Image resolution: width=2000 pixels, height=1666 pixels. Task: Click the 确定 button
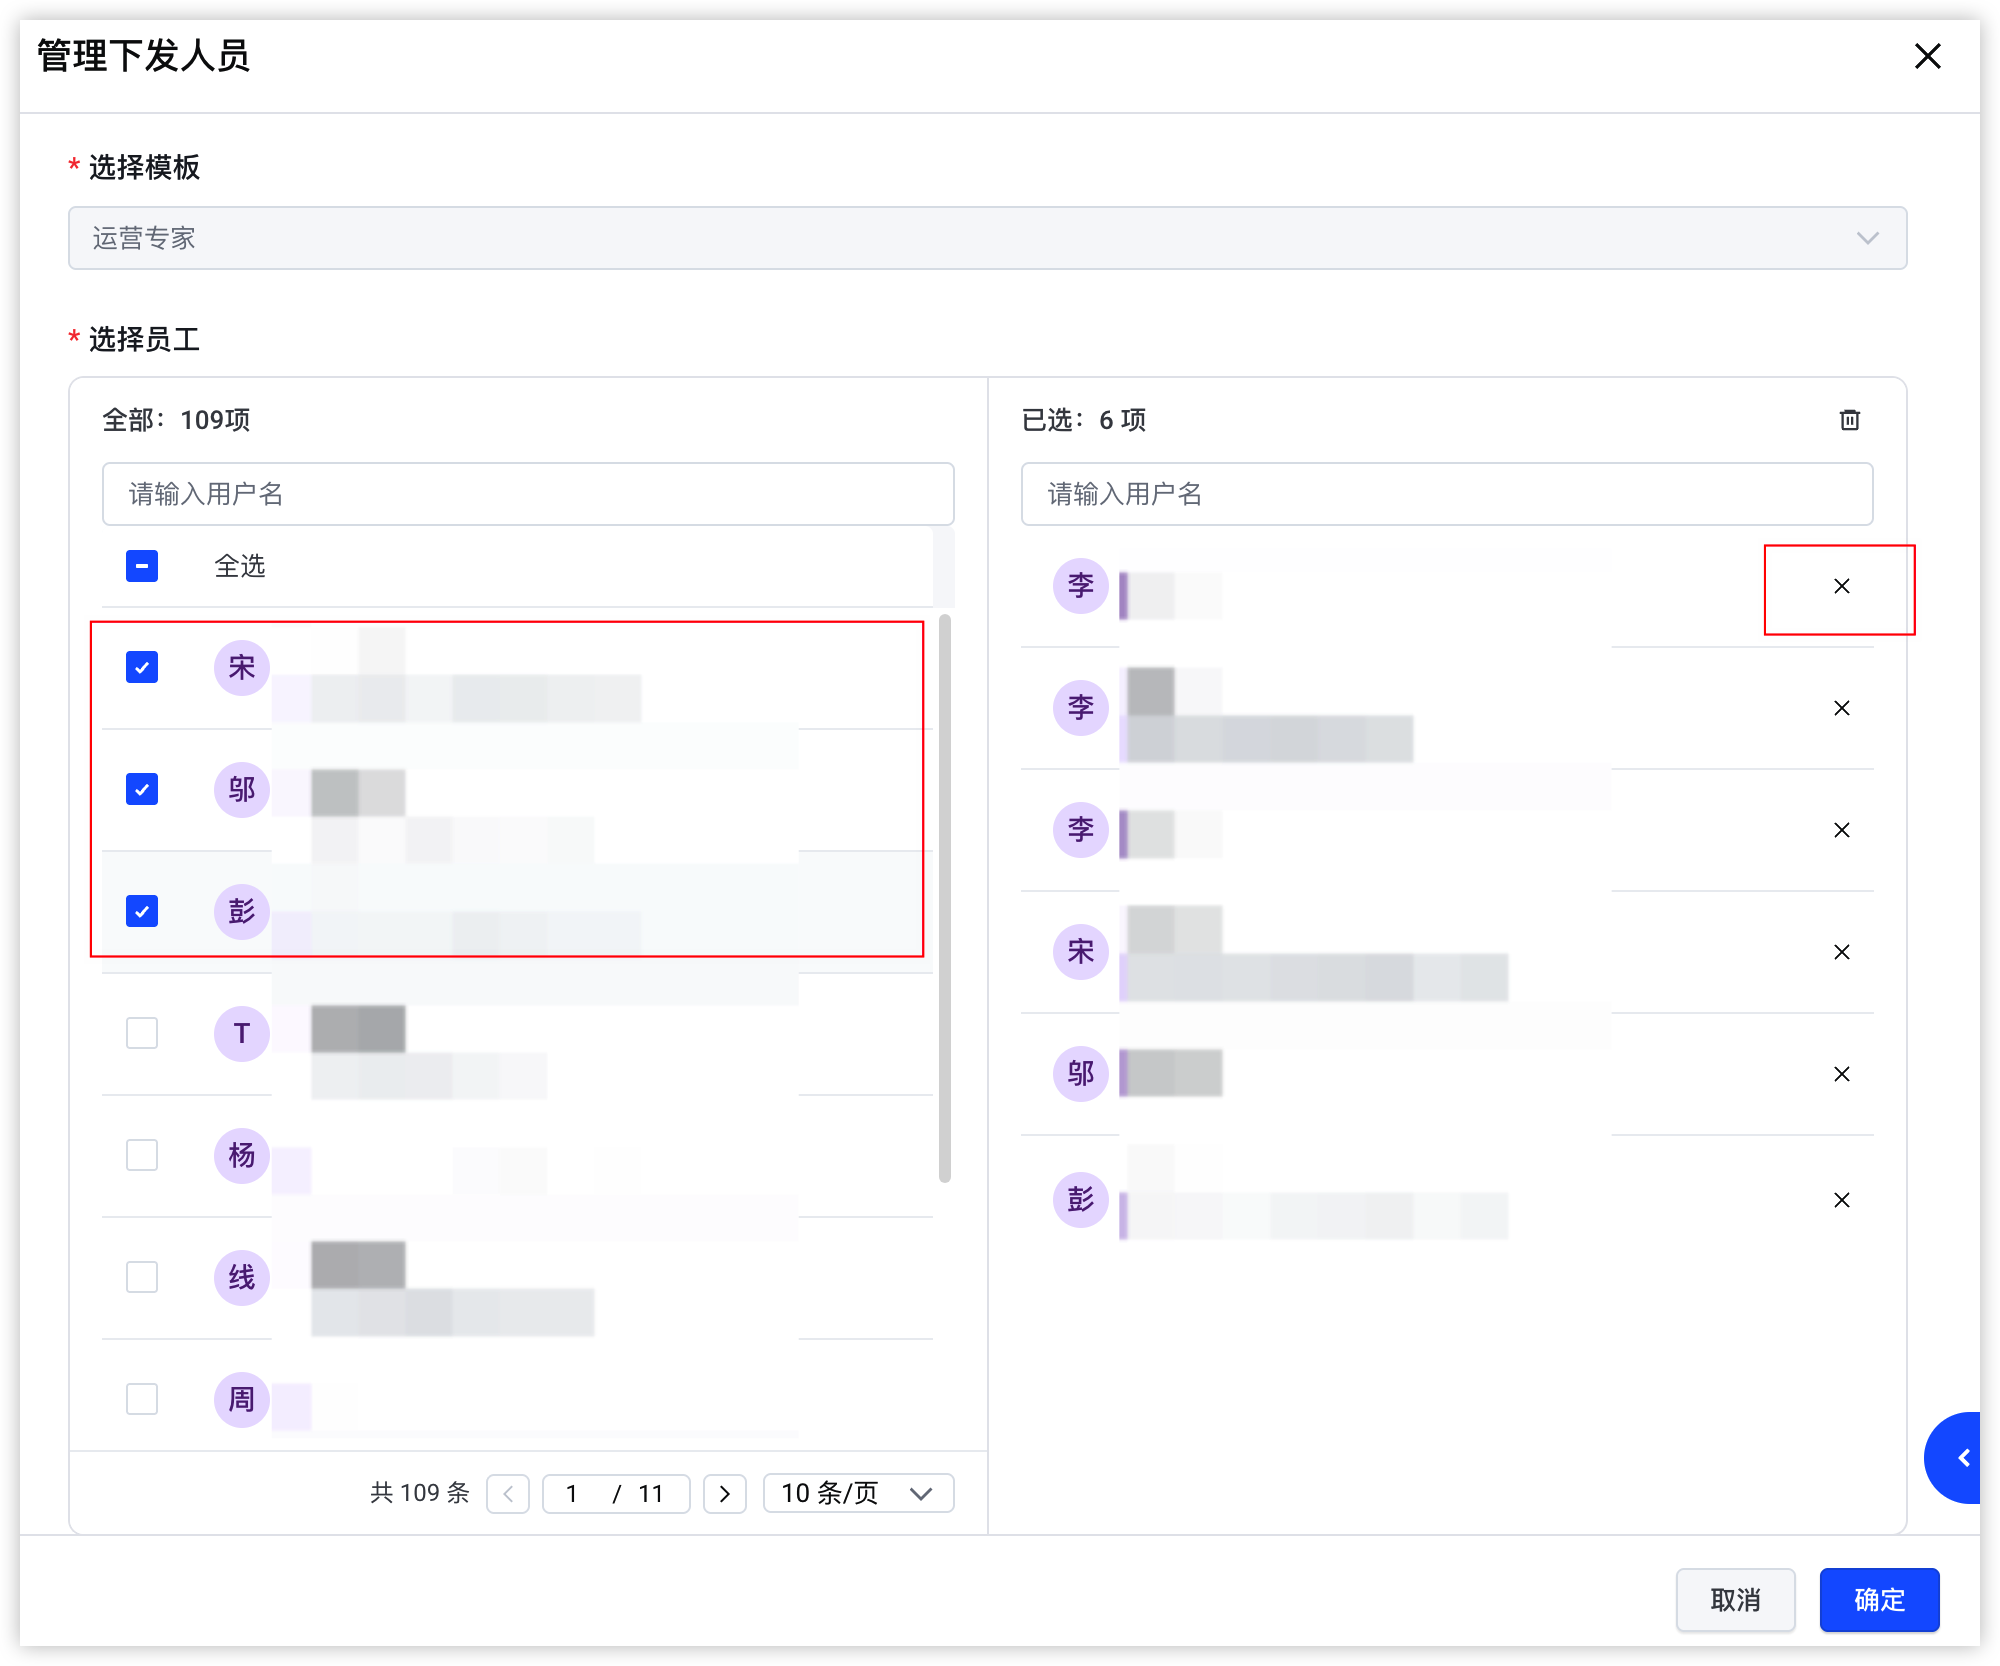[x=1879, y=1600]
